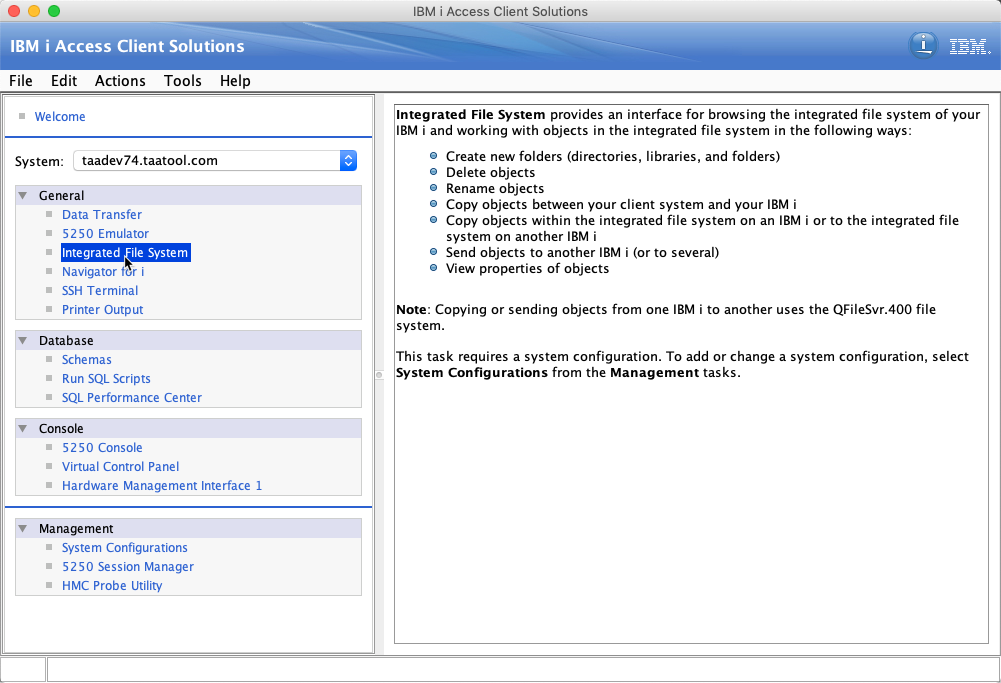
Task: Open Printer Output
Action: [103, 310]
